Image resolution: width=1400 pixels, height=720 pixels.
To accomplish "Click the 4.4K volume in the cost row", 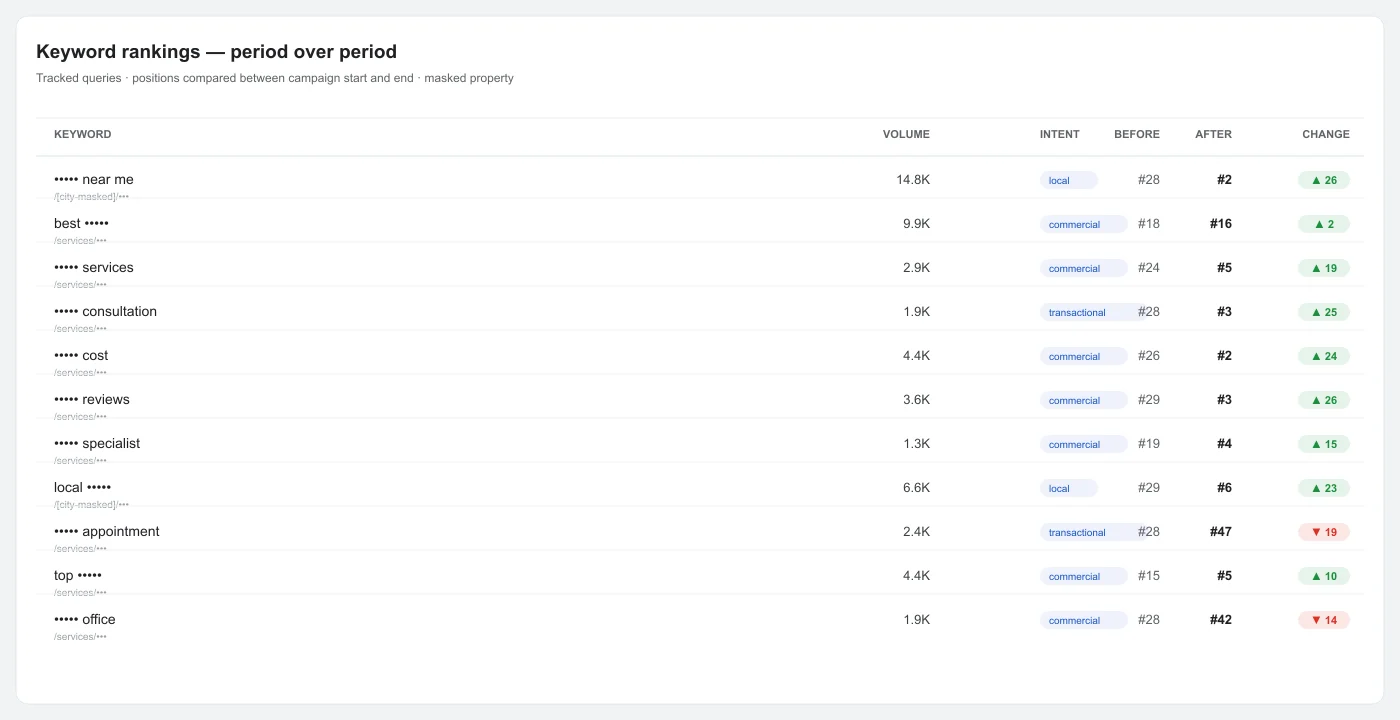I will (916, 356).
